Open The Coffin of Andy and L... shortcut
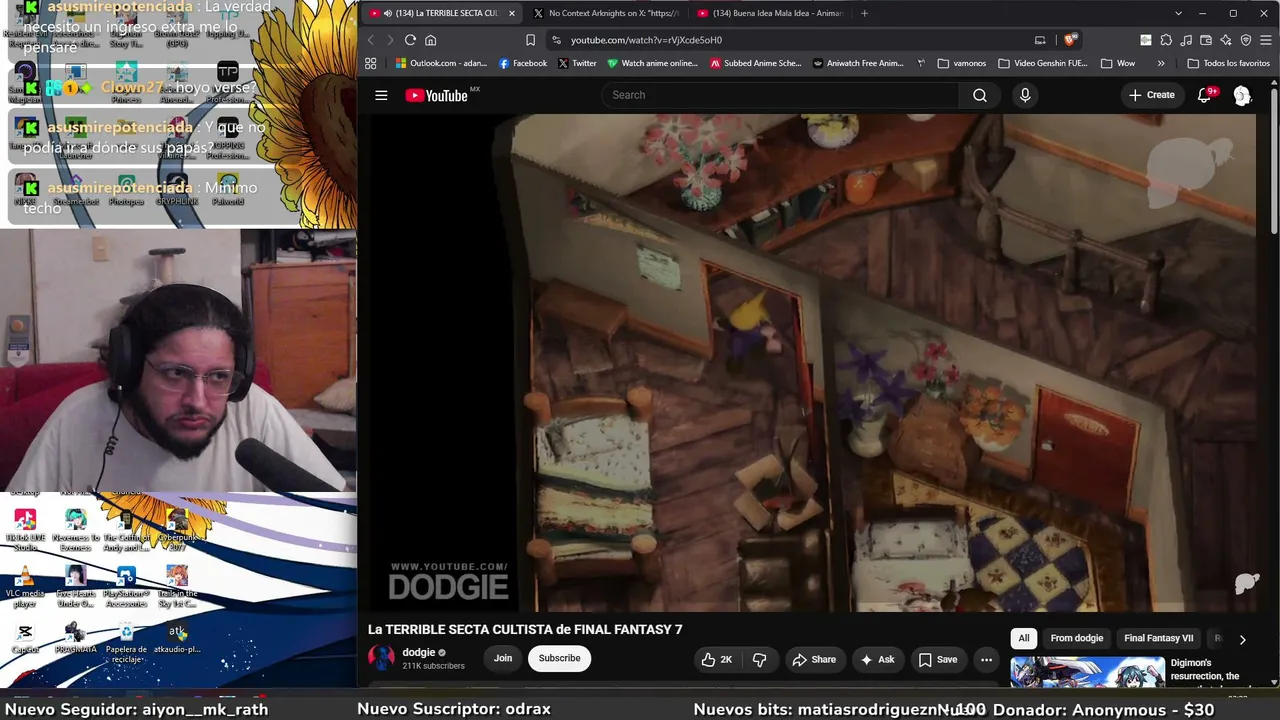The width and height of the screenshot is (1280, 720). click(x=126, y=529)
